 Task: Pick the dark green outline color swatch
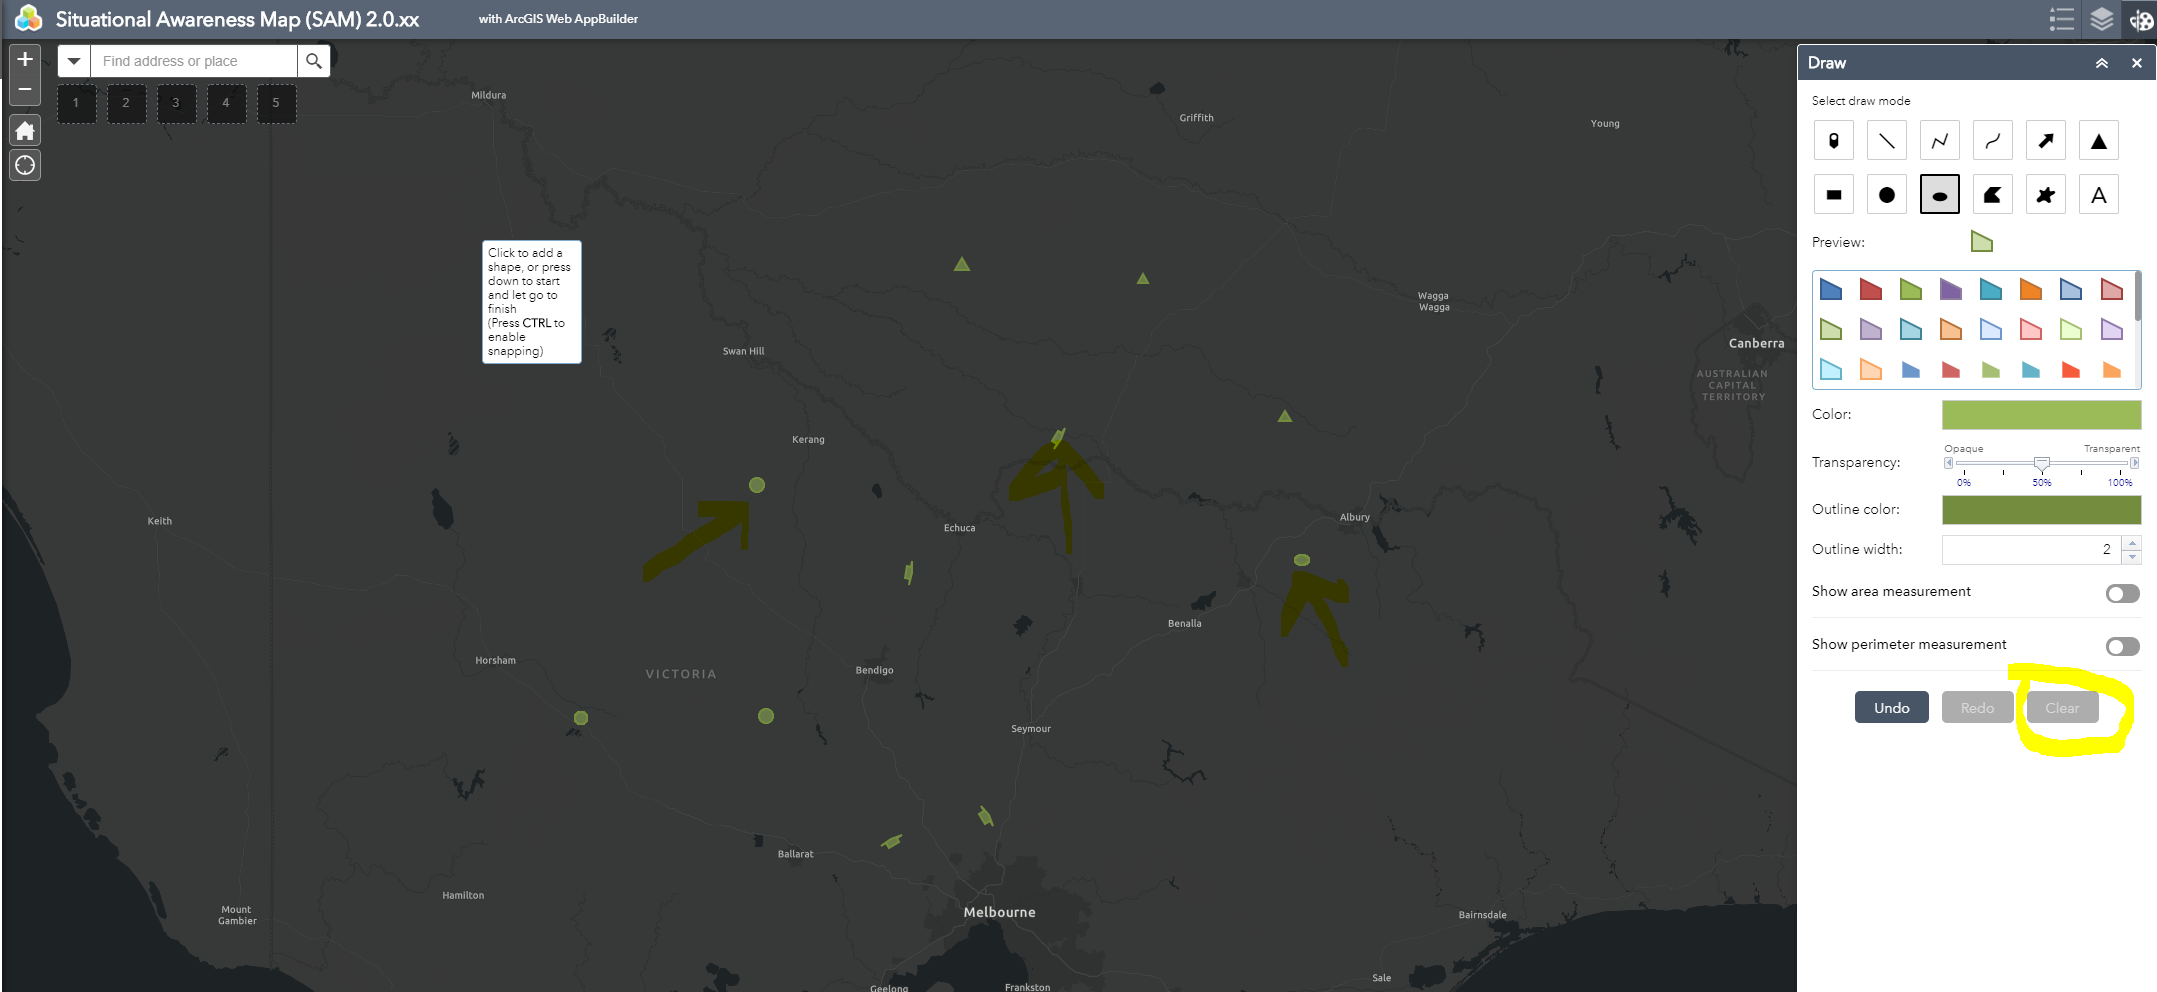[x=2039, y=510]
